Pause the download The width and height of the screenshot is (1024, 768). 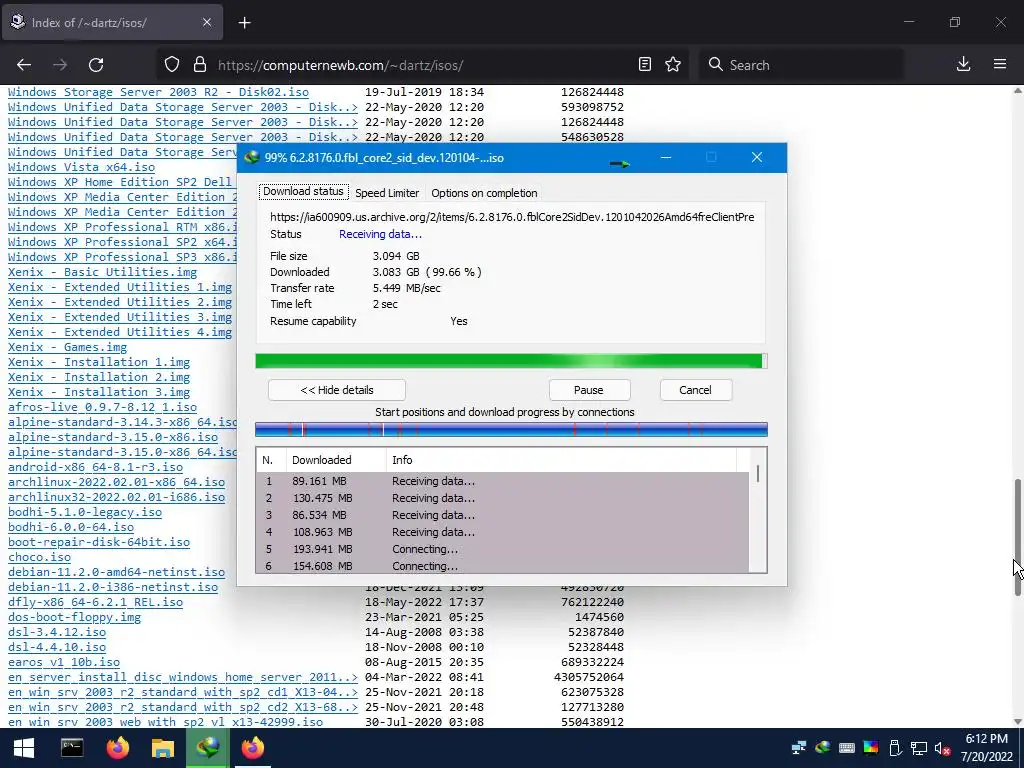[588, 390]
